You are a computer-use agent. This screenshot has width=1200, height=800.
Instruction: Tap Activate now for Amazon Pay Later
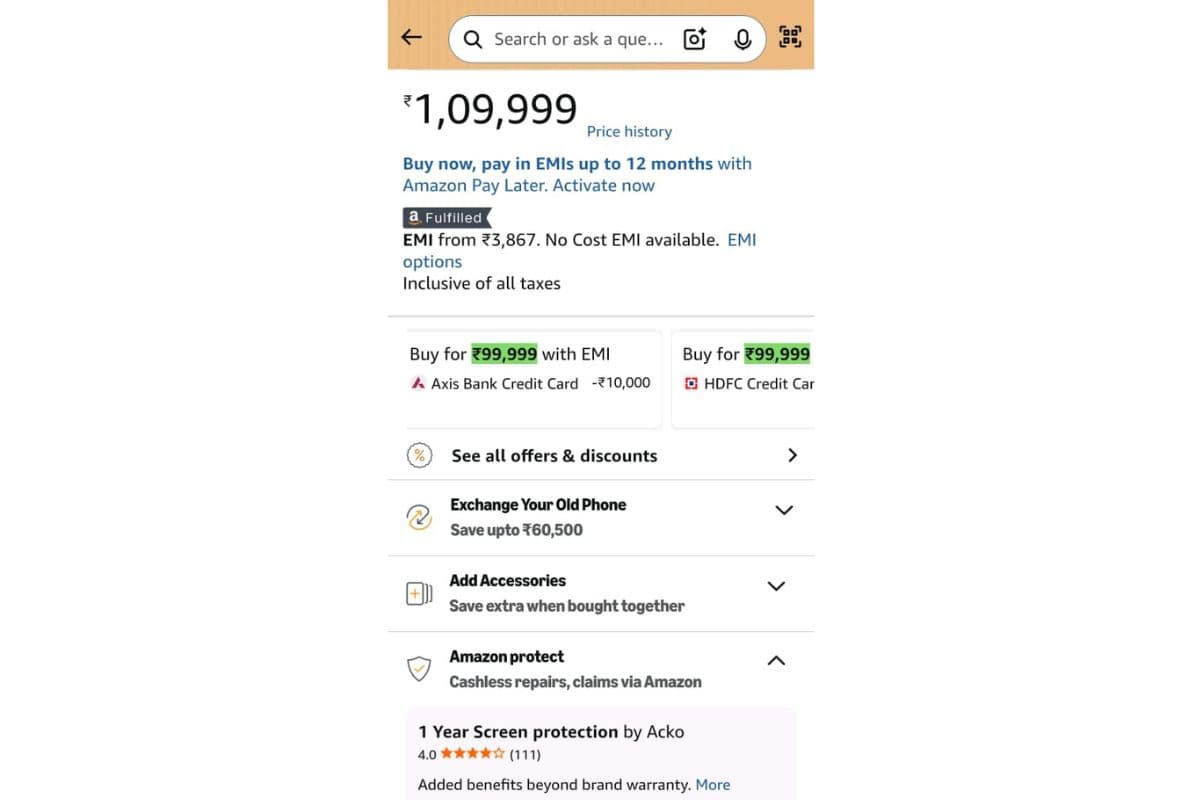pyautogui.click(x=603, y=185)
